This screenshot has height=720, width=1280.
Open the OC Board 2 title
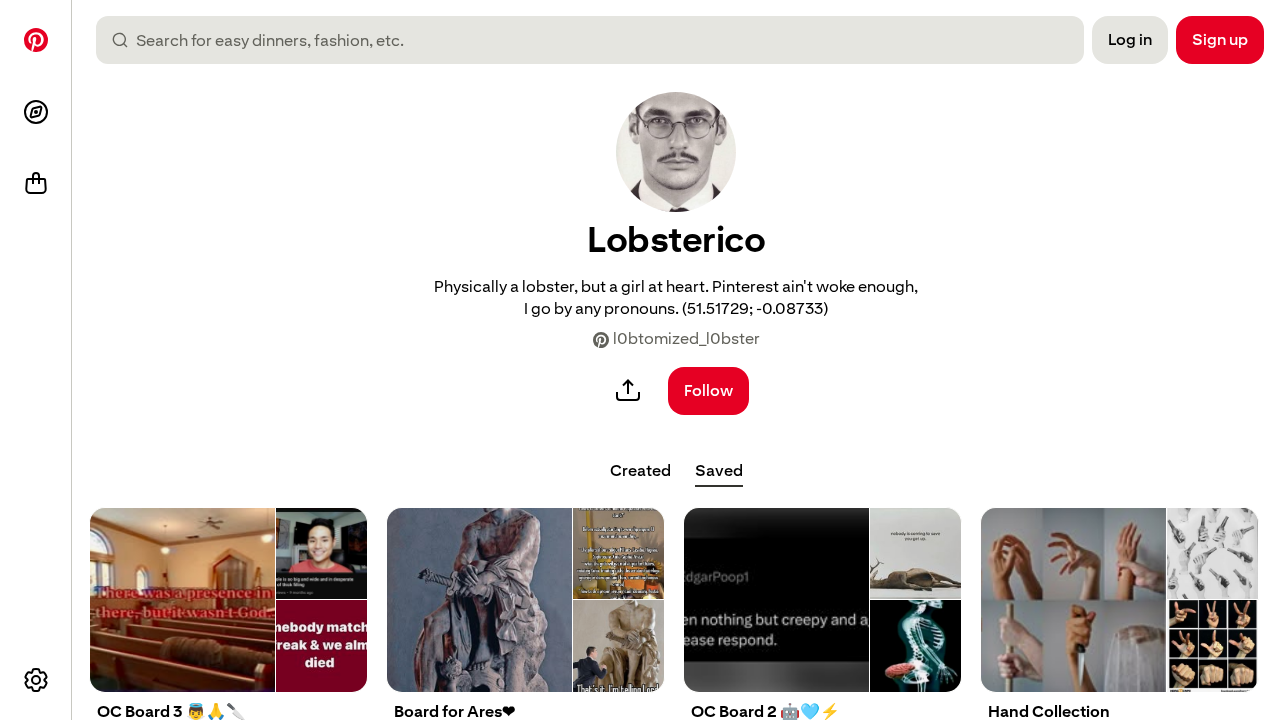pyautogui.click(x=765, y=711)
